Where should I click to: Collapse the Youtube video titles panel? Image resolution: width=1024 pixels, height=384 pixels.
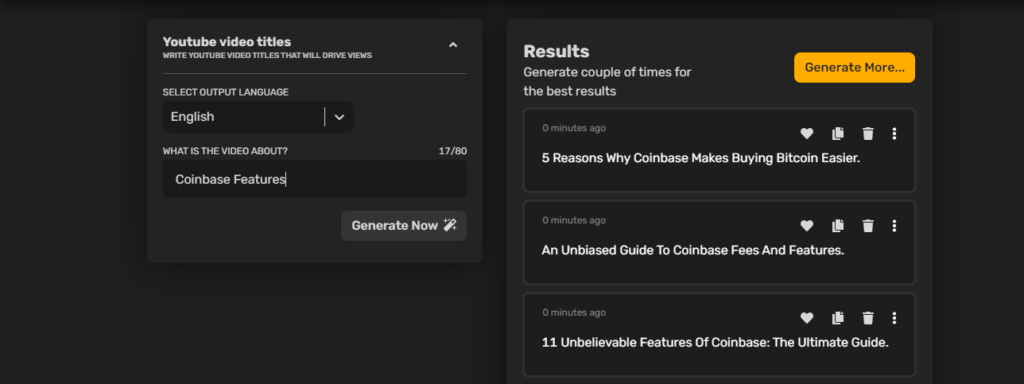[x=453, y=45]
